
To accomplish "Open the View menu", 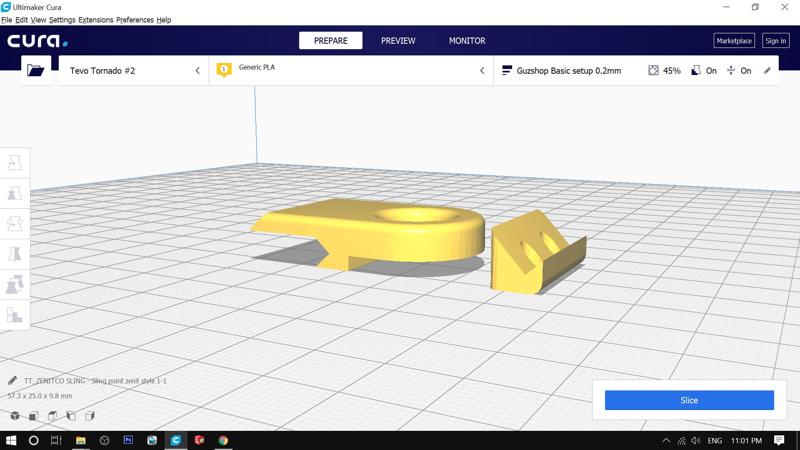I will pos(38,20).
